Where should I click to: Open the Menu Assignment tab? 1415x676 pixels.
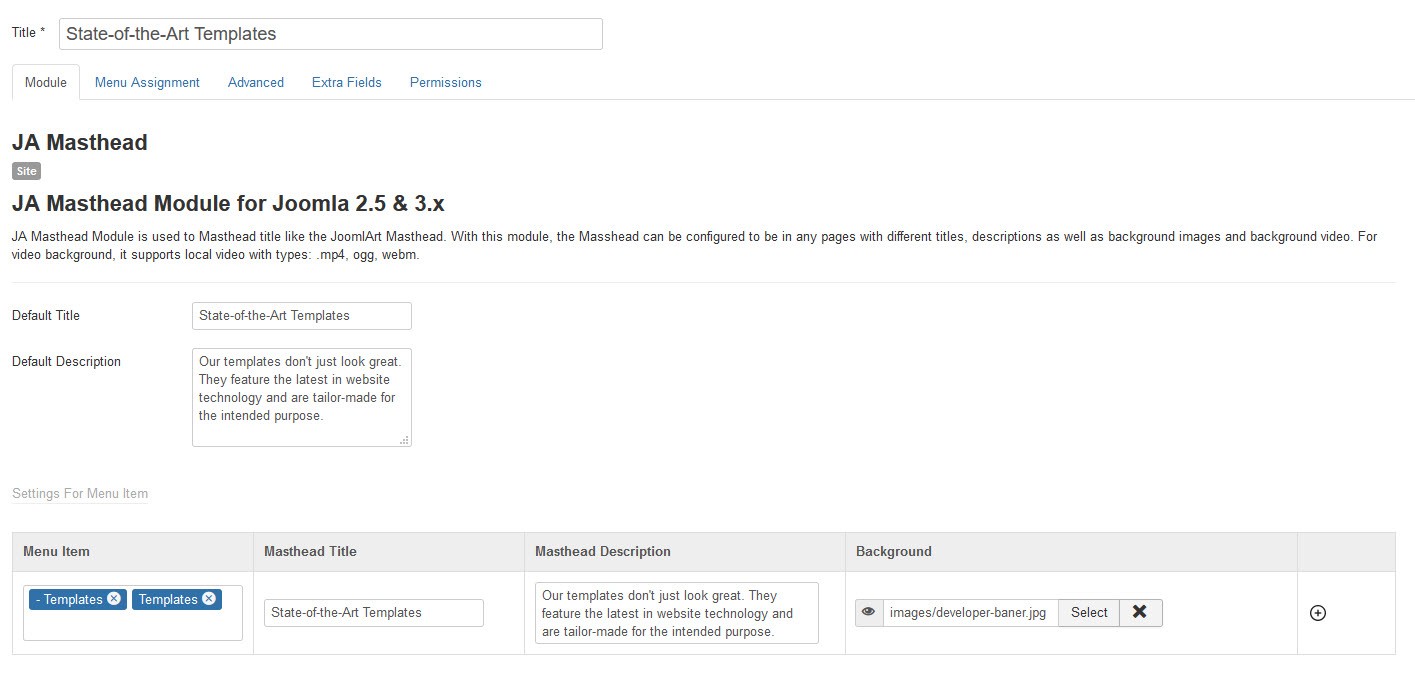click(x=147, y=83)
